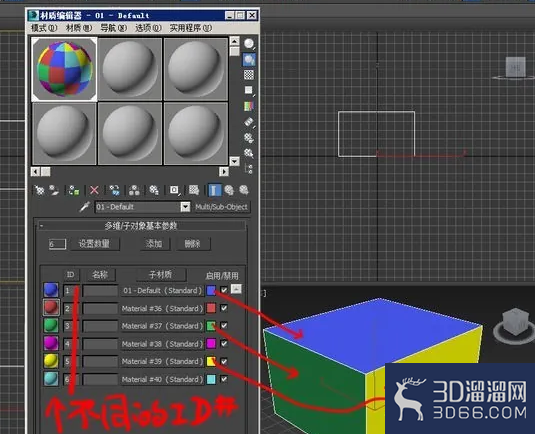Open sub-material 01 - Default (Standard)
535x434 pixels.
162,290
